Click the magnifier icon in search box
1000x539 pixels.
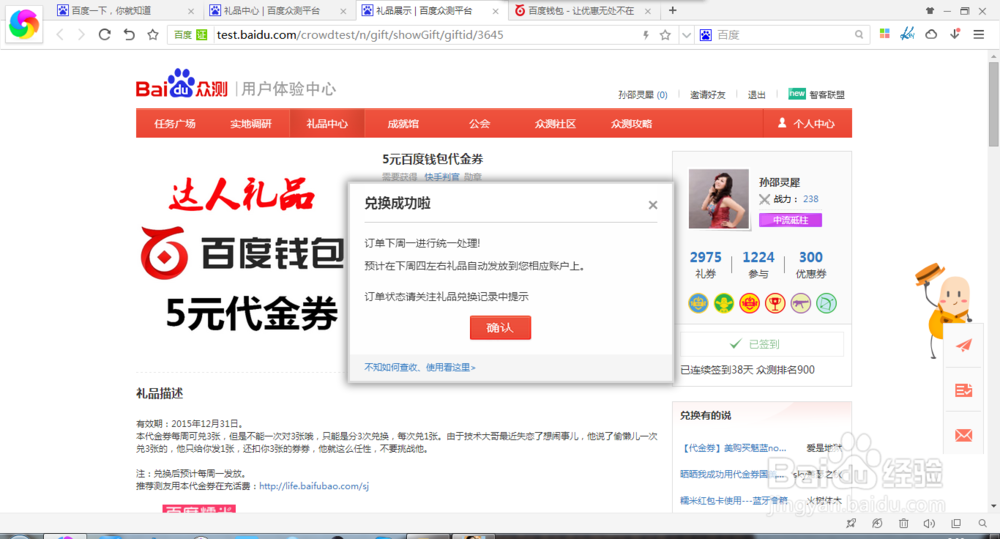(859, 35)
